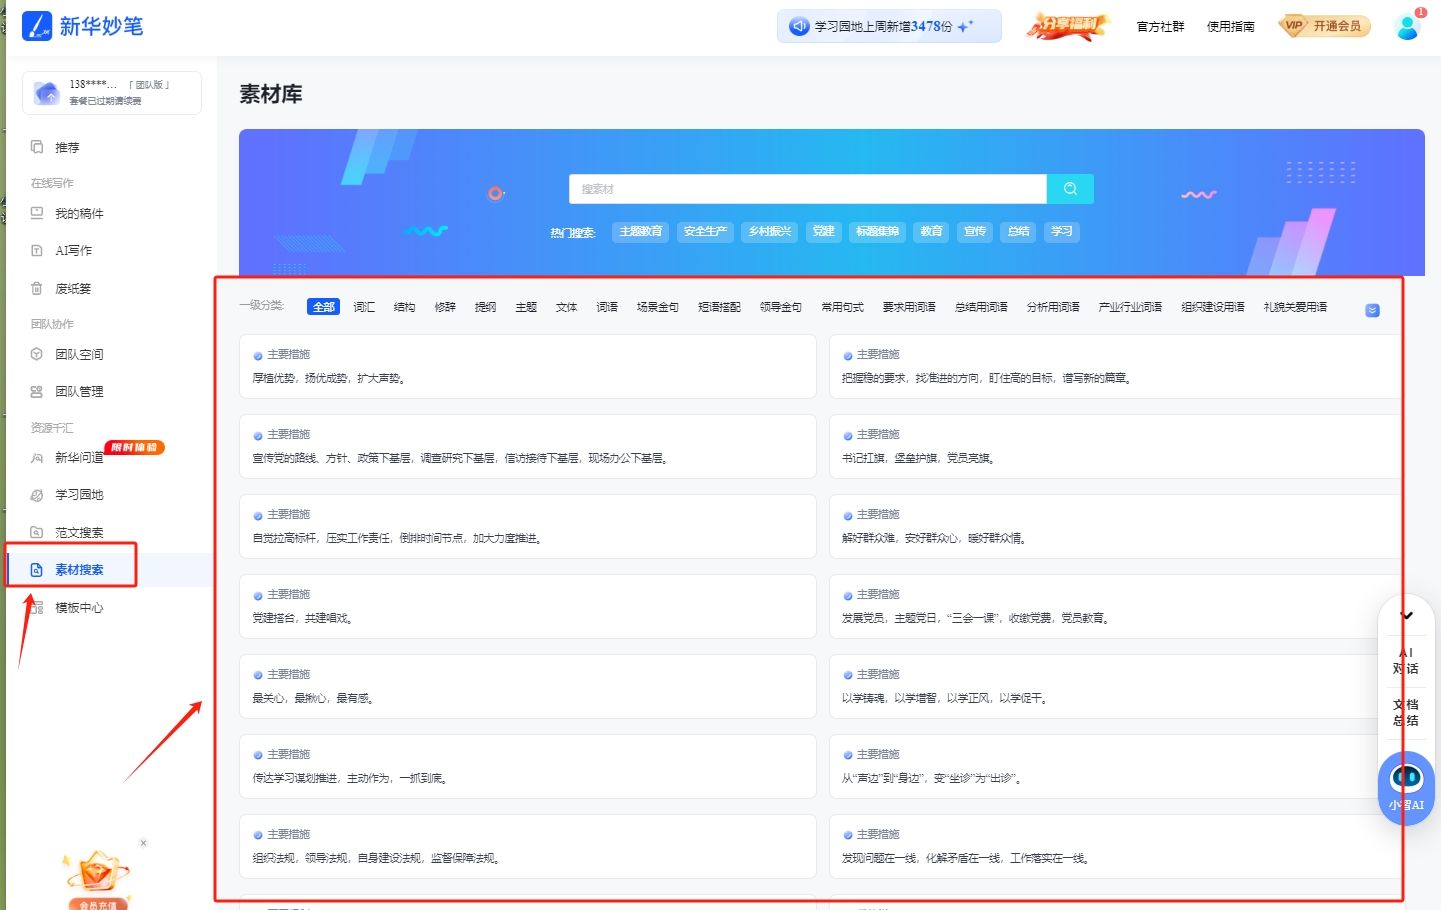1441x910 pixels.
Task: Expand the category list with double-chevron
Action: (x=1372, y=310)
